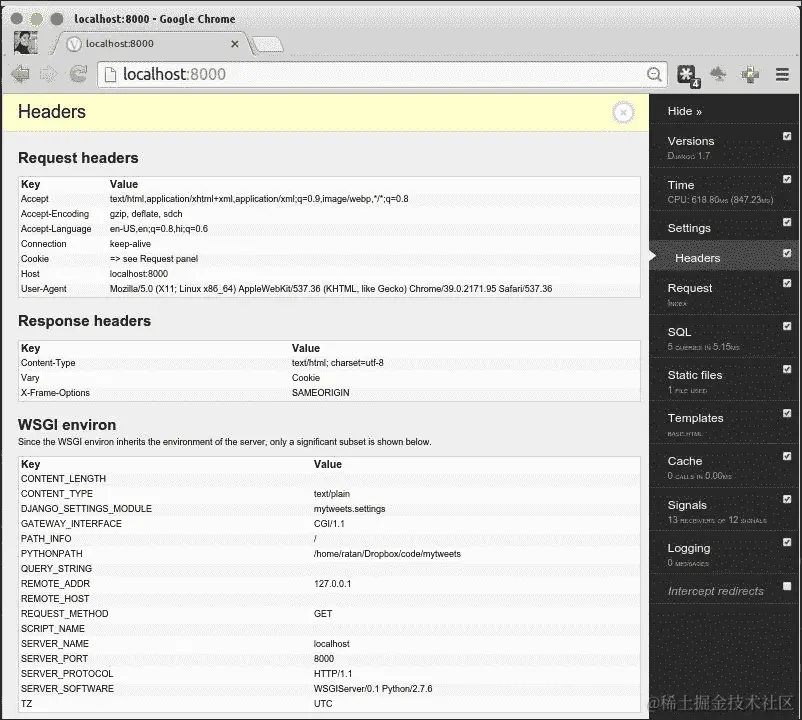Close the localhost:8000 tab
802x720 pixels.
[x=235, y=44]
